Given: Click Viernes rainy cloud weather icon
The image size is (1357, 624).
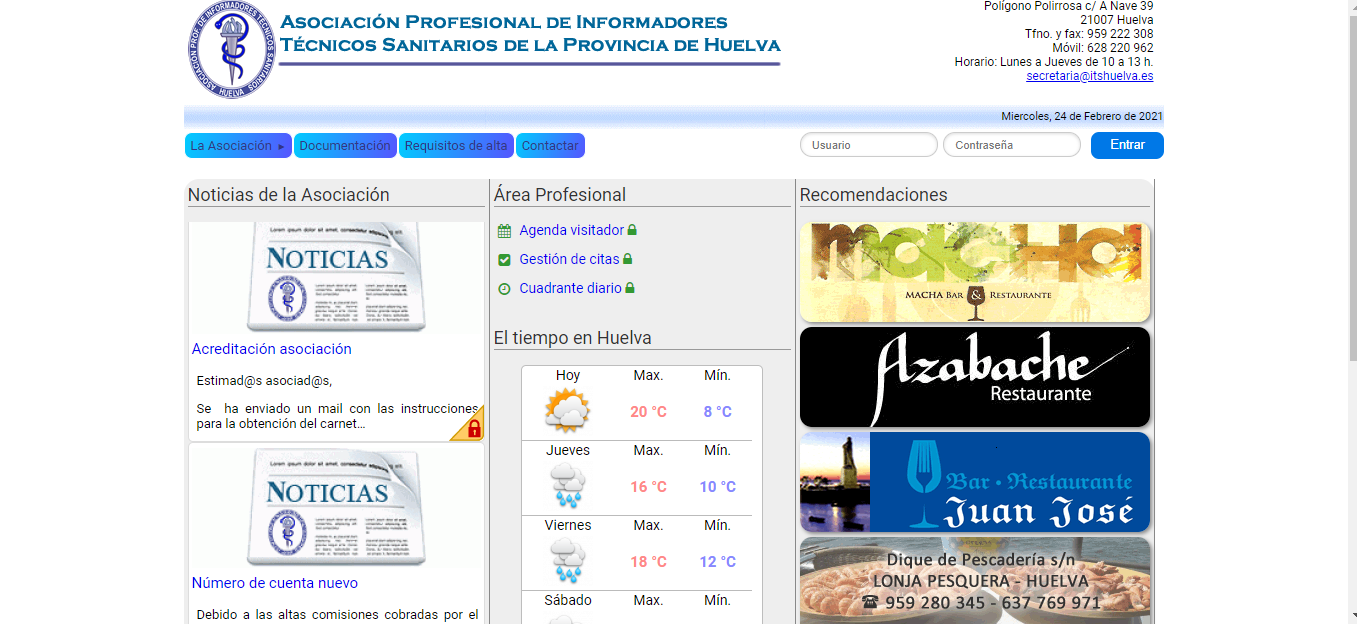Looking at the screenshot, I should [x=567, y=561].
